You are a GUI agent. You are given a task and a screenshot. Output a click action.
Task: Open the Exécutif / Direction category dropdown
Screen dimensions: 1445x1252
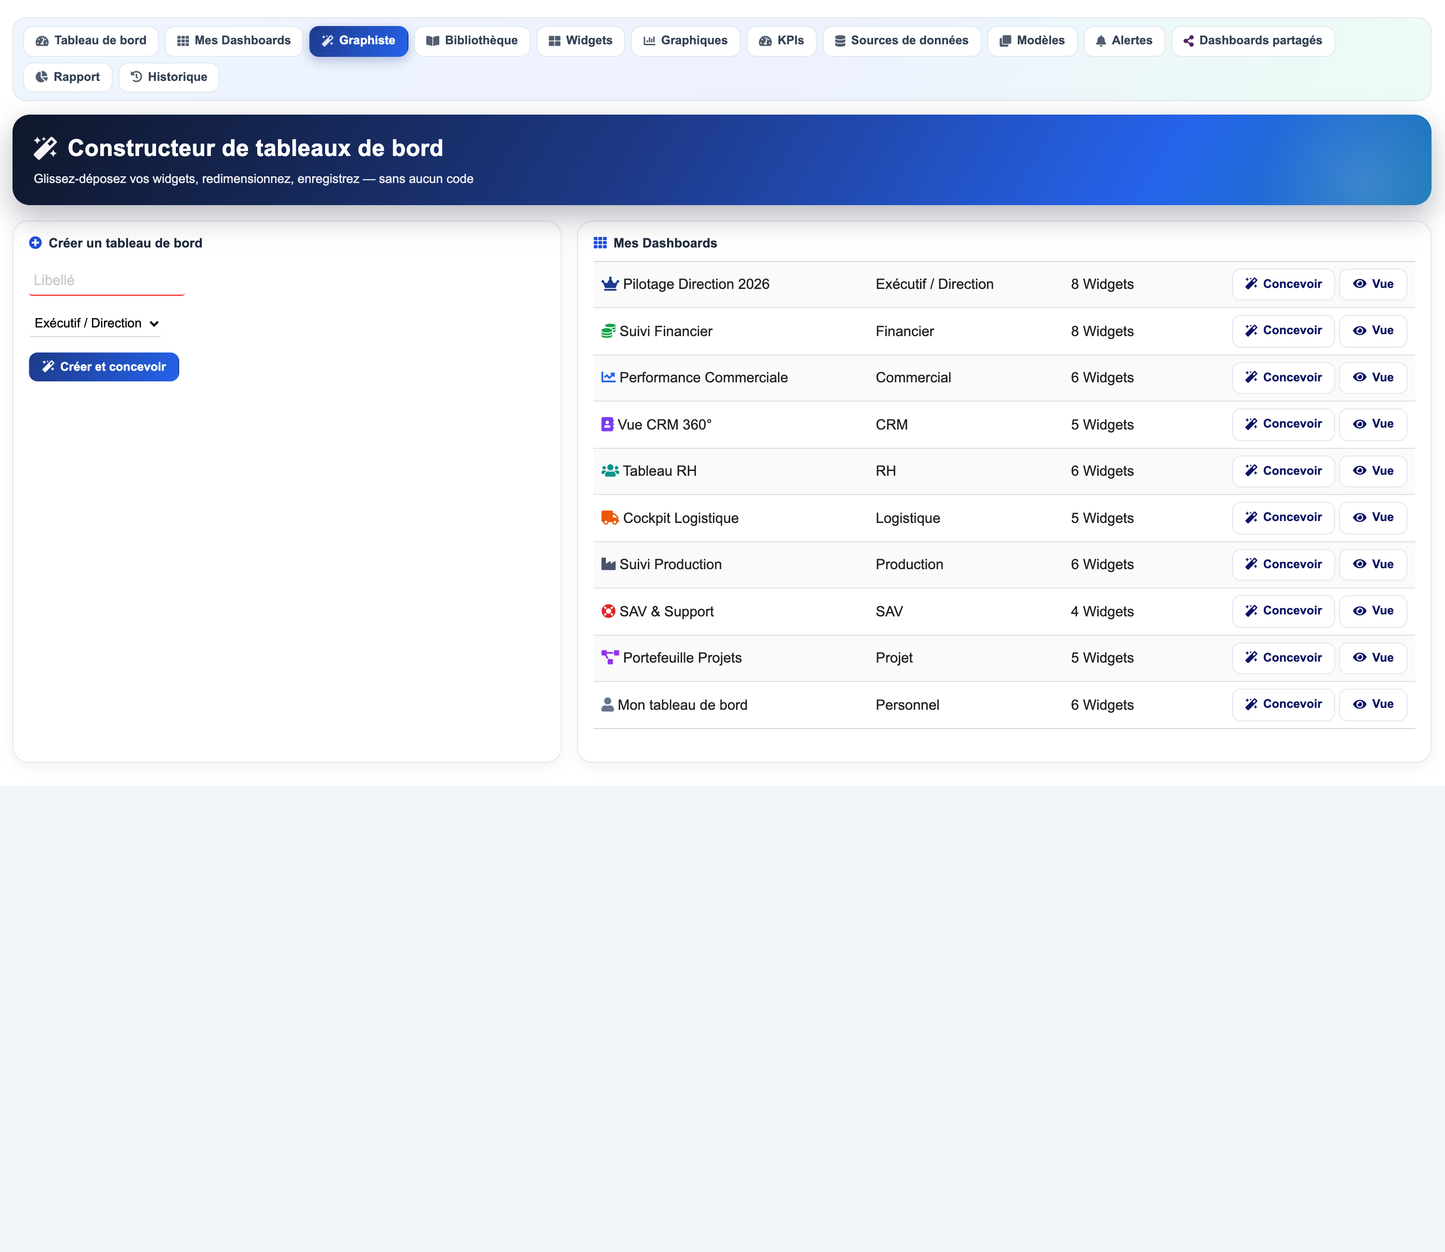(x=96, y=323)
